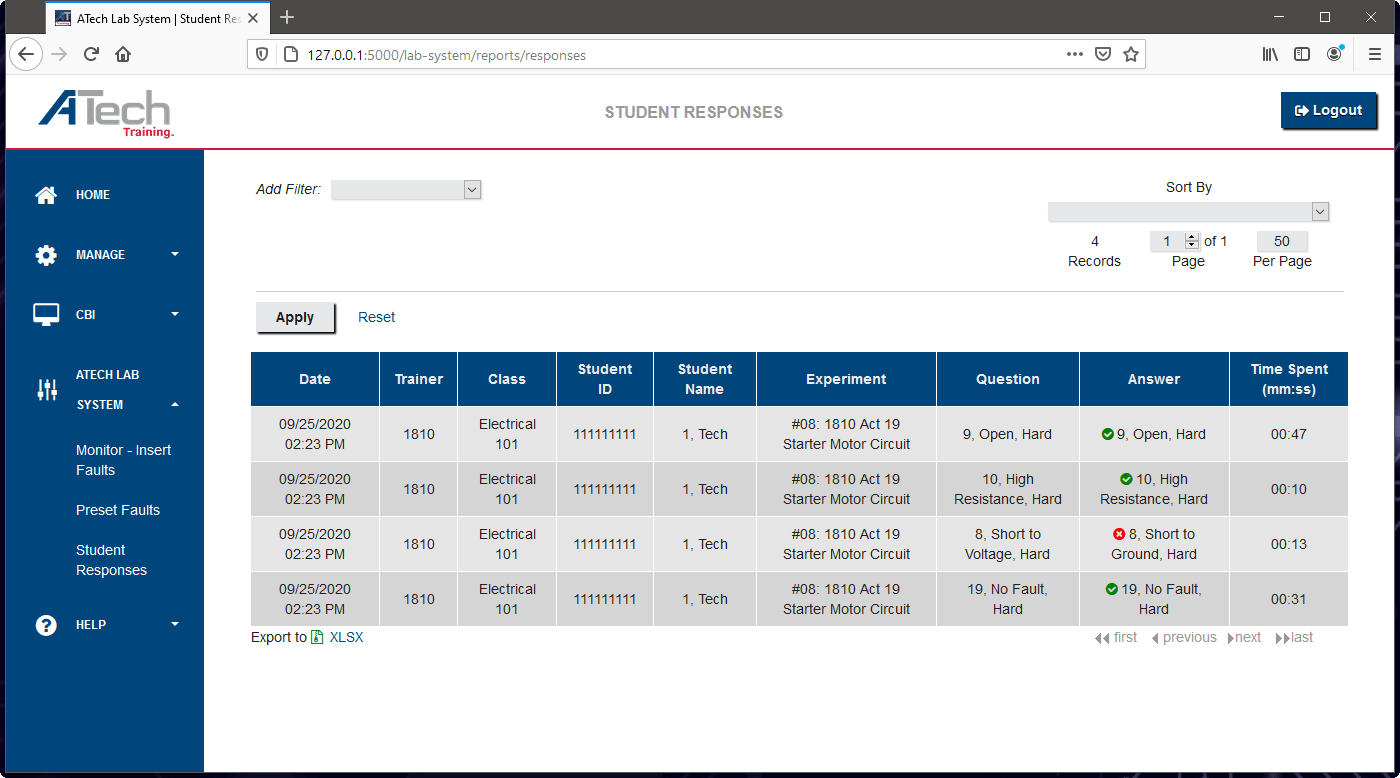
Task: Click the ATech Lab System sliders icon
Action: pos(46,390)
